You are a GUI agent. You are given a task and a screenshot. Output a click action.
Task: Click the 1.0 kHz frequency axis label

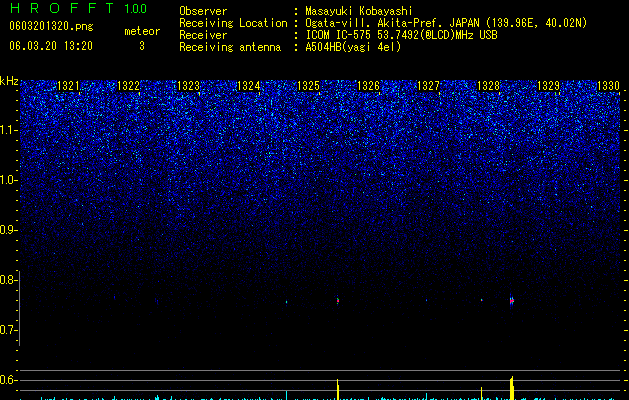point(9,180)
